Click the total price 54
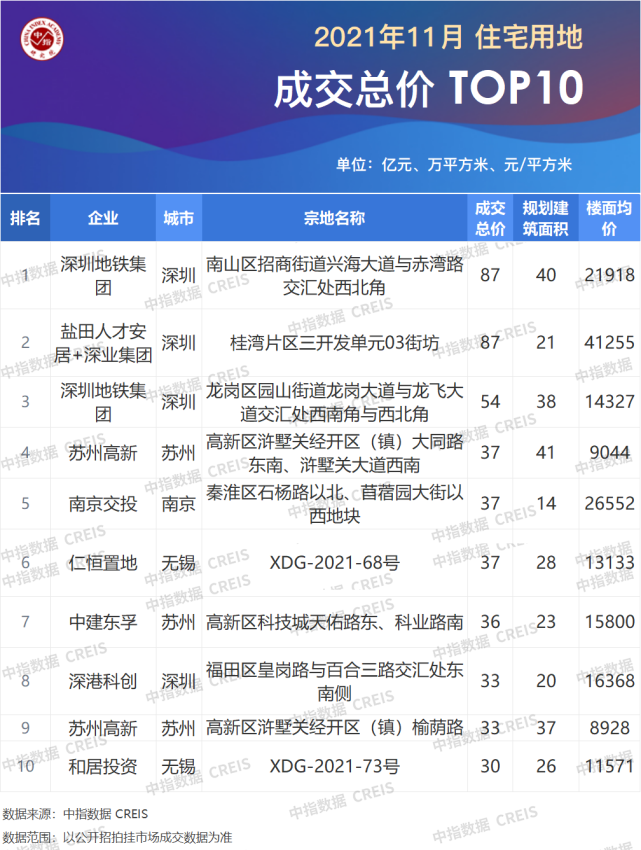 pos(490,402)
